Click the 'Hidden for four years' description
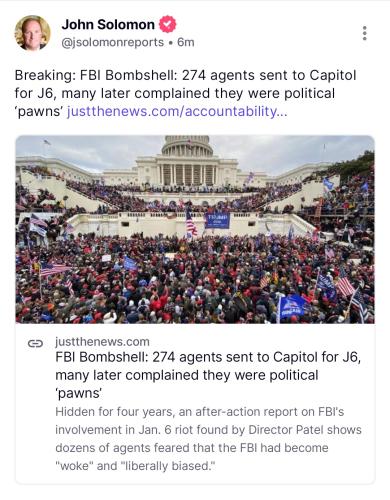 tap(208, 439)
